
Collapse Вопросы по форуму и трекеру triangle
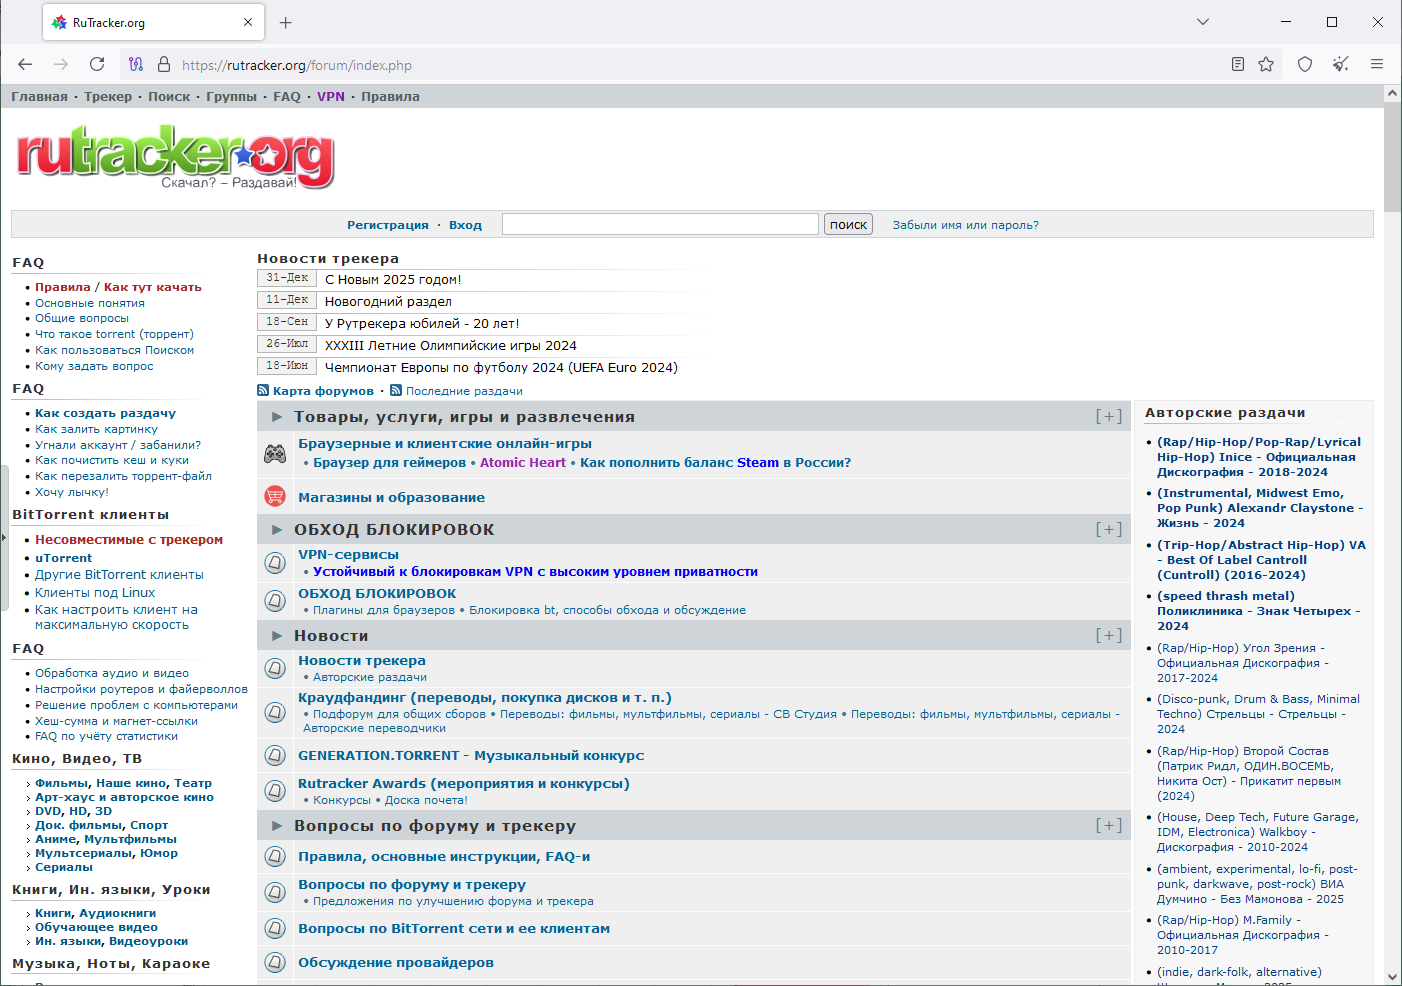coord(277,826)
